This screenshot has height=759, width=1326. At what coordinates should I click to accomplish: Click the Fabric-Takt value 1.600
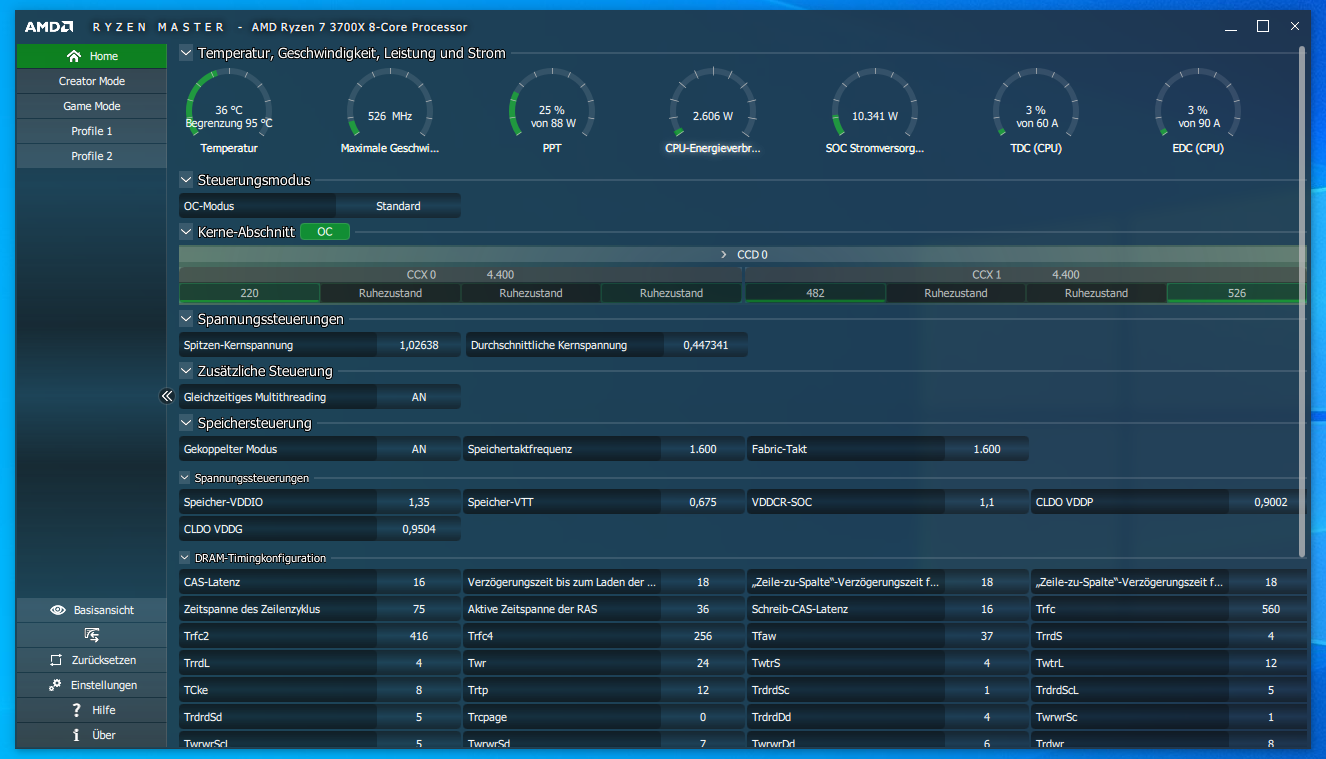[987, 449]
